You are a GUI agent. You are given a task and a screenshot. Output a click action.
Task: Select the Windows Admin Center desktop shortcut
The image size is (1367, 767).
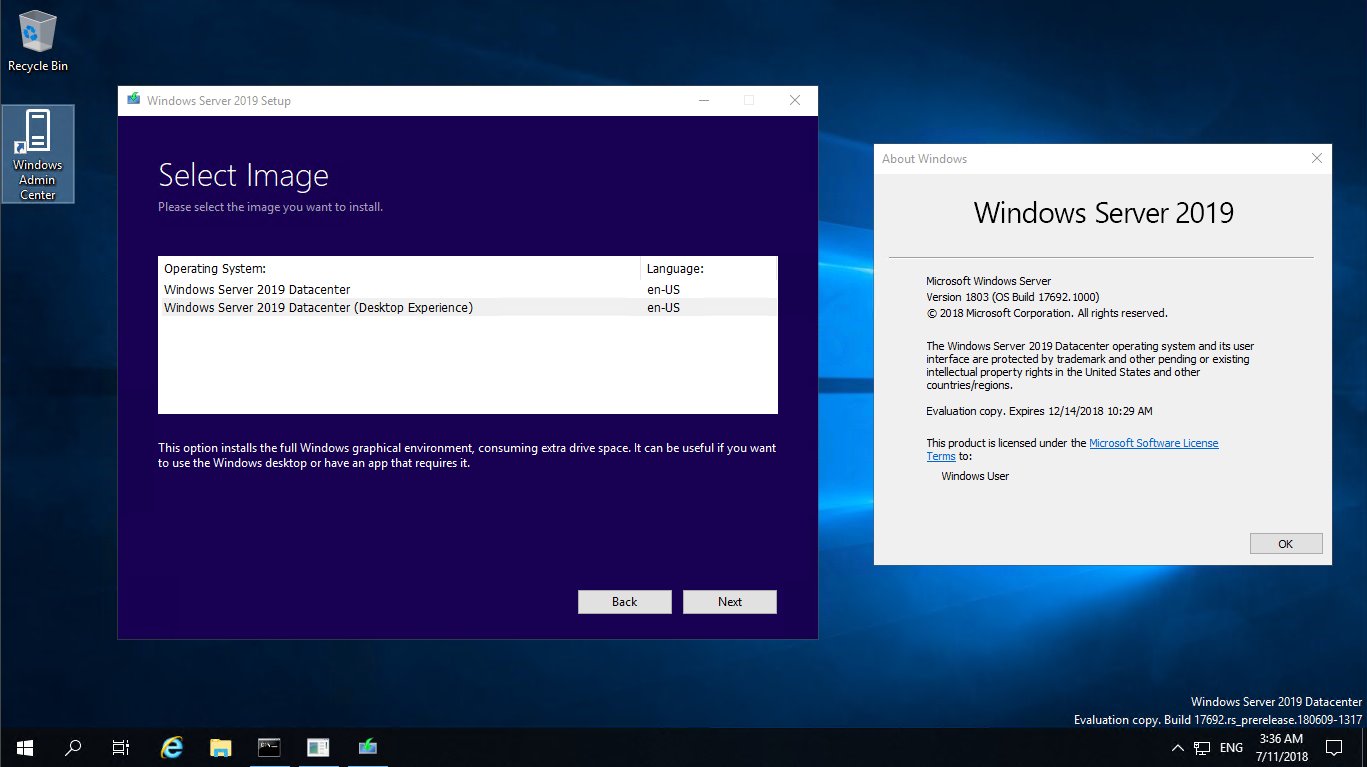(38, 154)
